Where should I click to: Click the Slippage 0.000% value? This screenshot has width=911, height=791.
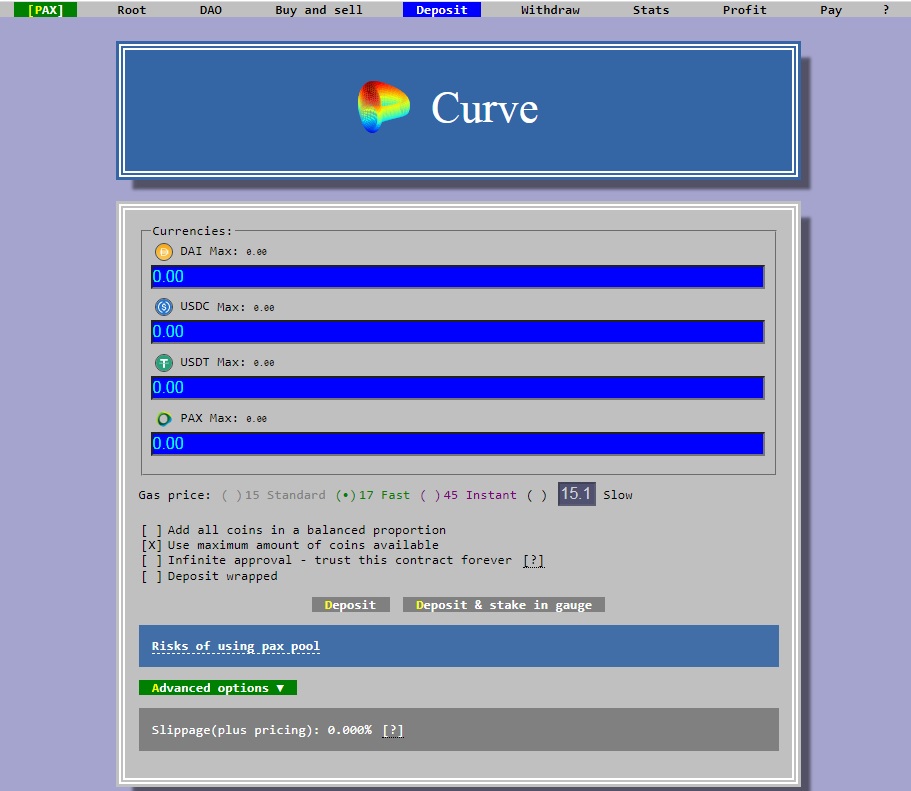(x=350, y=730)
